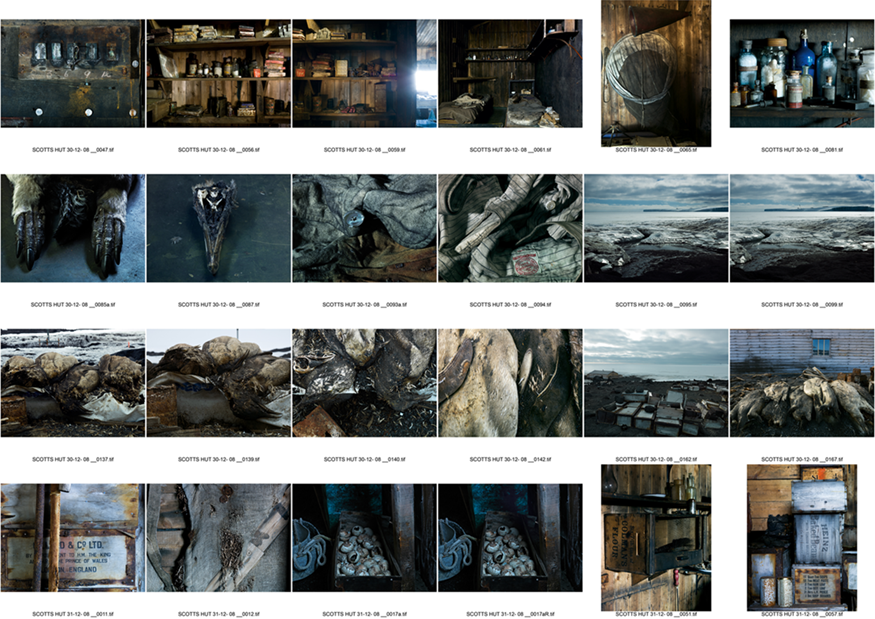Click filename label SCOTTS HUT 30-12-08 0162
875x619 pixels.
click(x=656, y=459)
